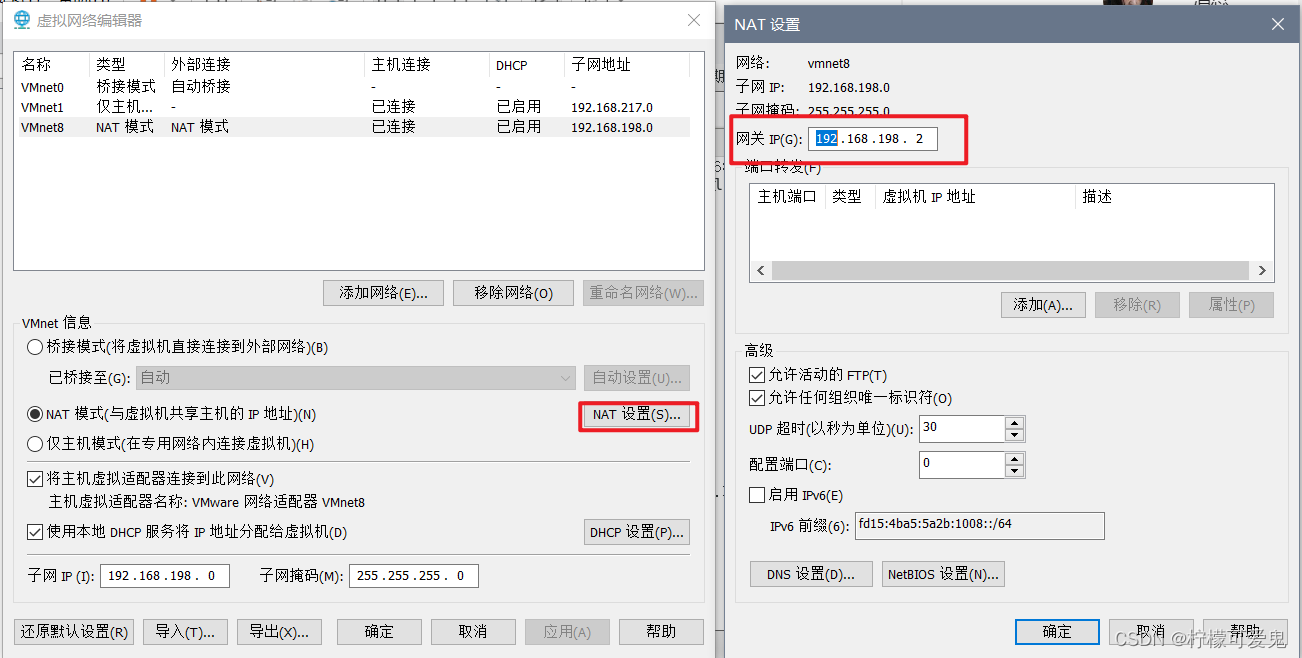Click subnet address 192.168.217.0 cell

612,107
